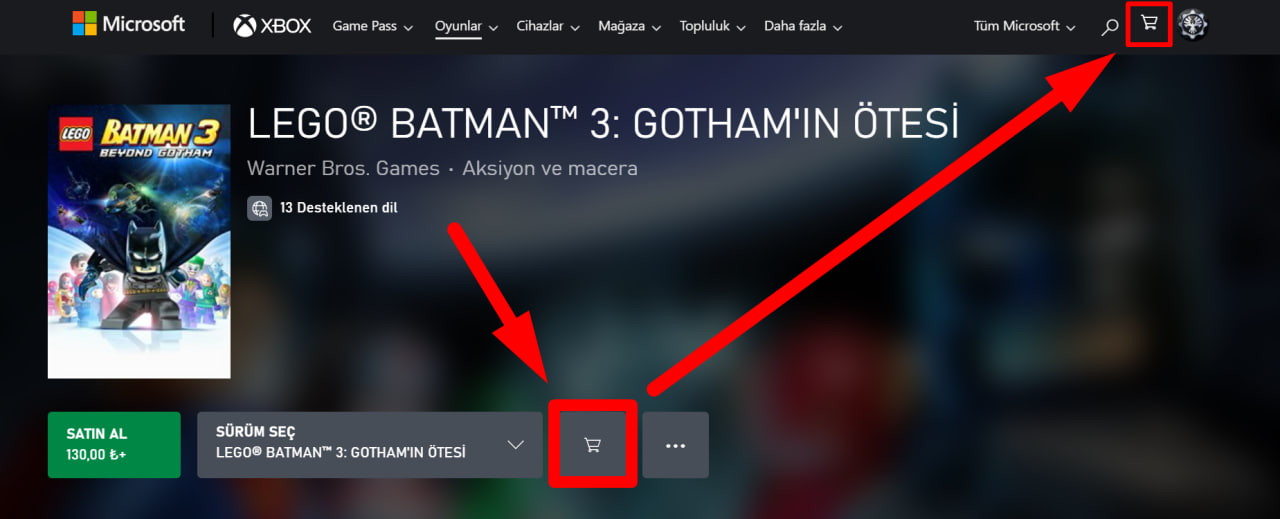This screenshot has height=519, width=1280.
Task: Click the supported languages globe icon
Action: (260, 208)
